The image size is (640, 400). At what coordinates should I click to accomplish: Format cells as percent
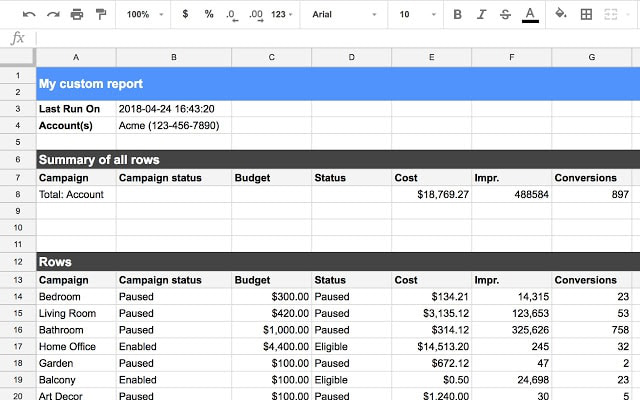click(x=208, y=15)
